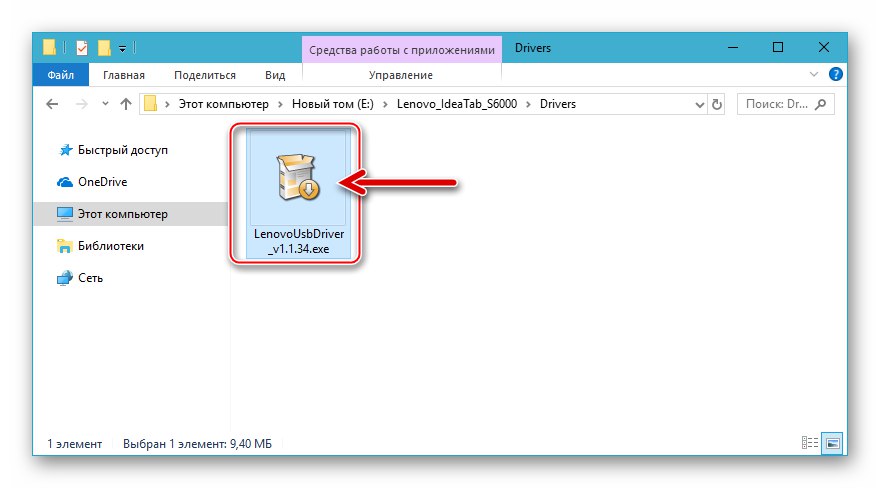The image size is (880, 488).
Task: Select OneDrive in the navigation pane
Action: (x=102, y=182)
